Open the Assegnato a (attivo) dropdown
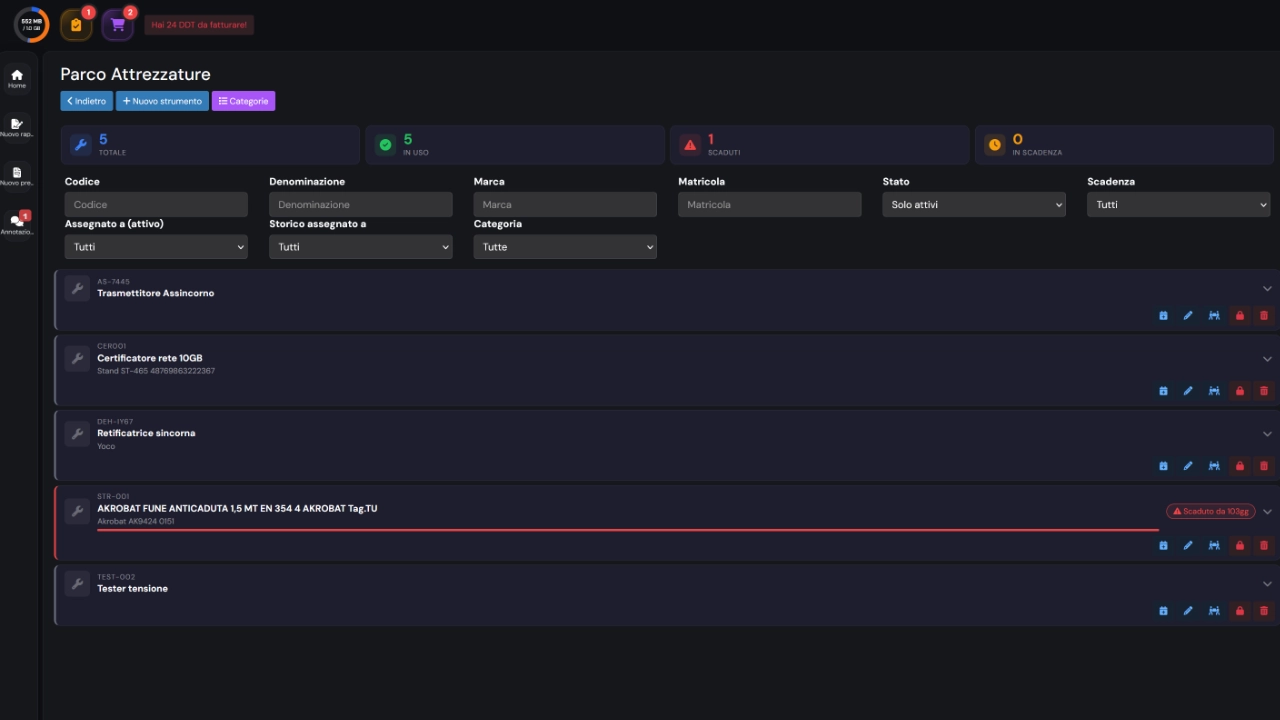 point(156,247)
